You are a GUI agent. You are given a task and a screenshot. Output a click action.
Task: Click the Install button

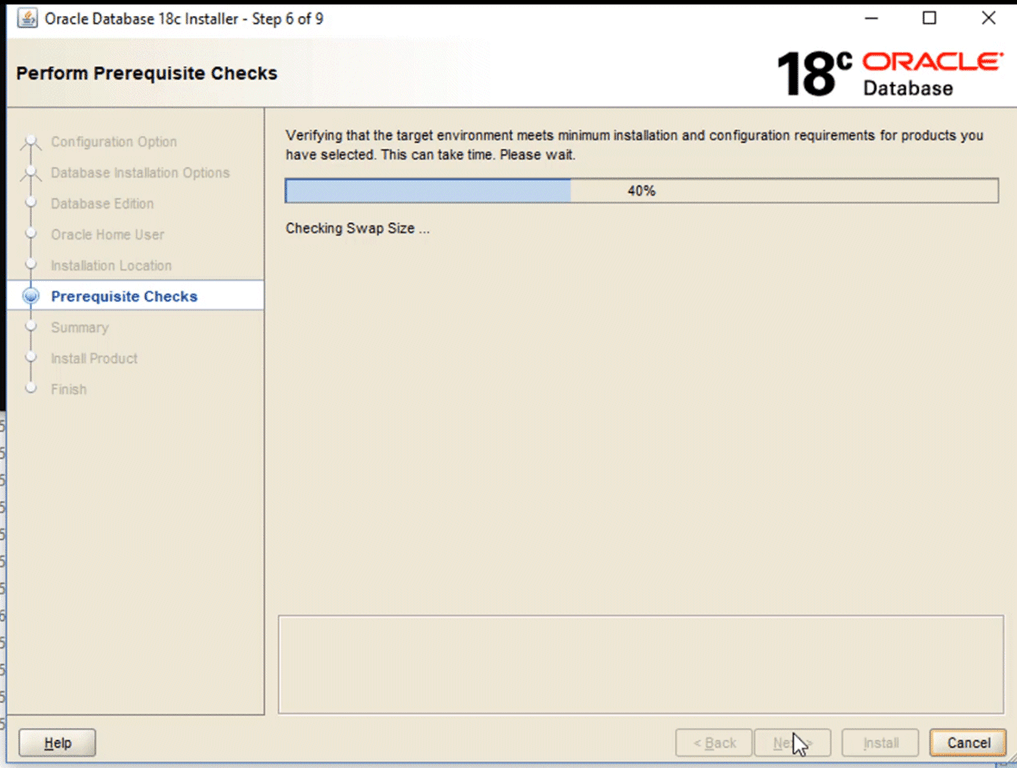coord(881,743)
